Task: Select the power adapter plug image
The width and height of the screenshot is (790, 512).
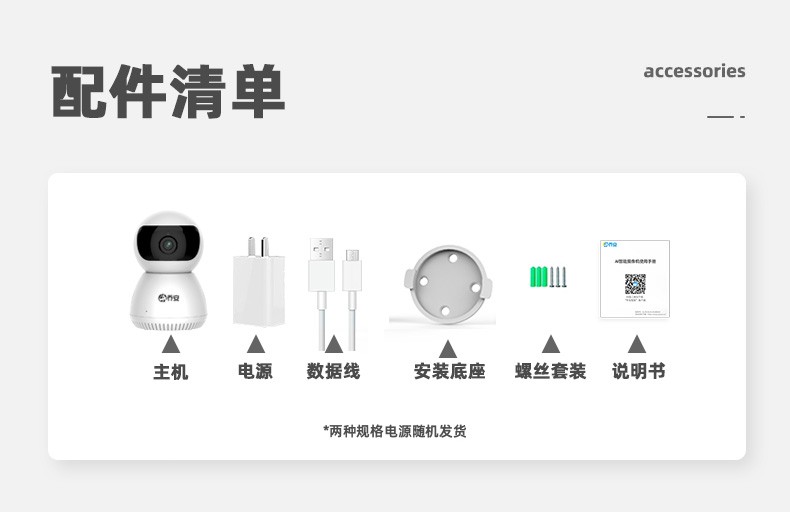Action: [x=258, y=282]
